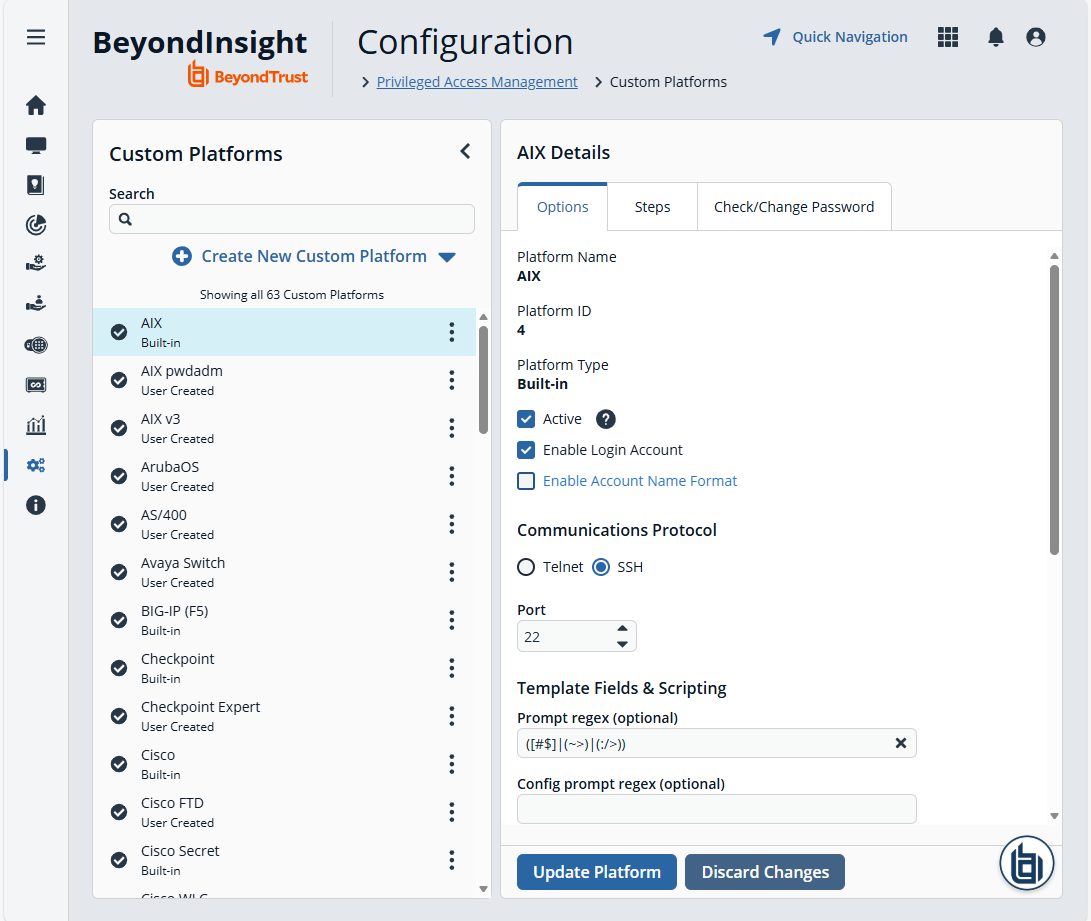
Task: Click the Custom Platforms search field
Action: pos(292,219)
